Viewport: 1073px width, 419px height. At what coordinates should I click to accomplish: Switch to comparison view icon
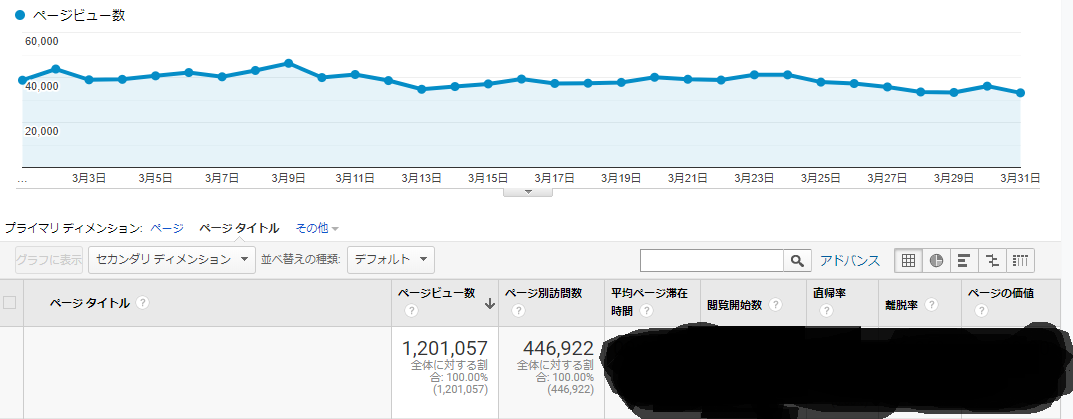992,260
